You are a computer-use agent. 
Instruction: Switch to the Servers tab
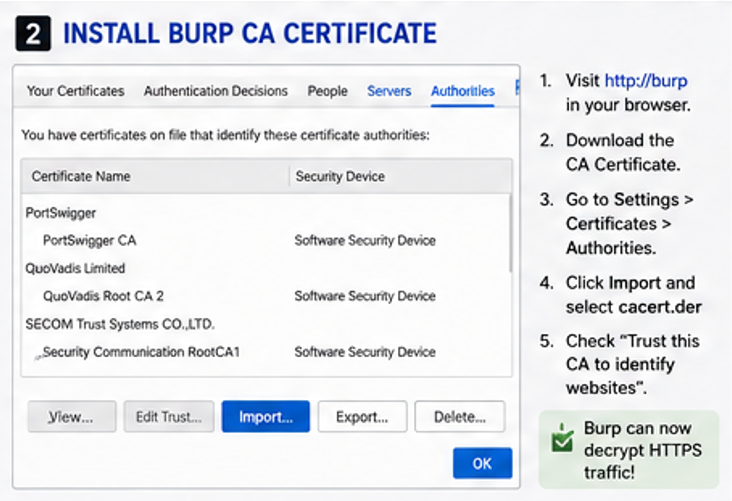[x=389, y=91]
